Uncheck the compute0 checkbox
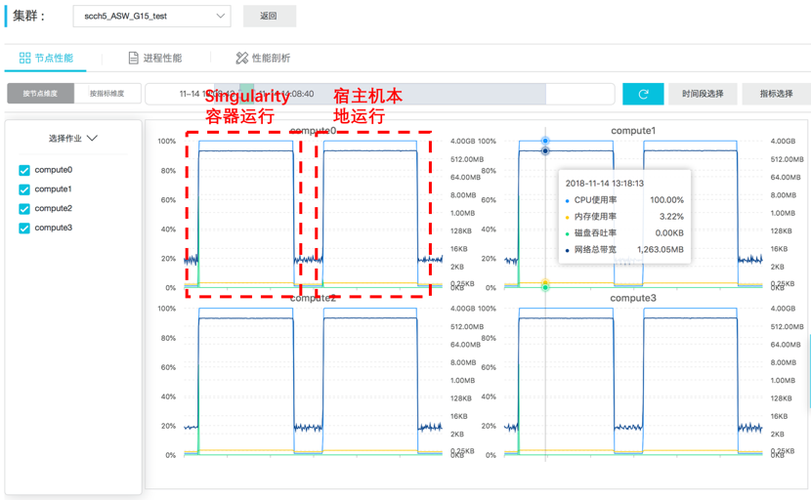Image resolution: width=811 pixels, height=500 pixels. point(24,170)
